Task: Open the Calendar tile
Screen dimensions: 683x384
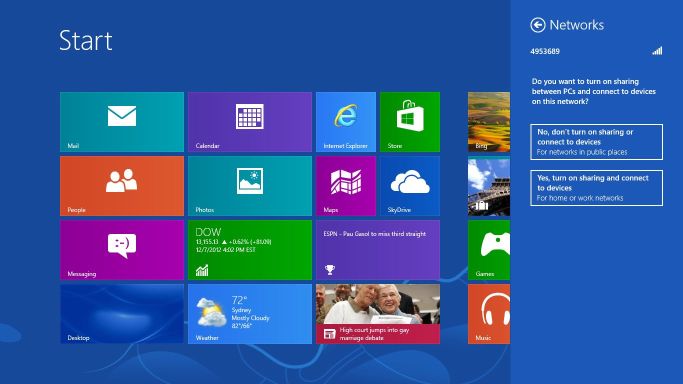Action: point(250,122)
